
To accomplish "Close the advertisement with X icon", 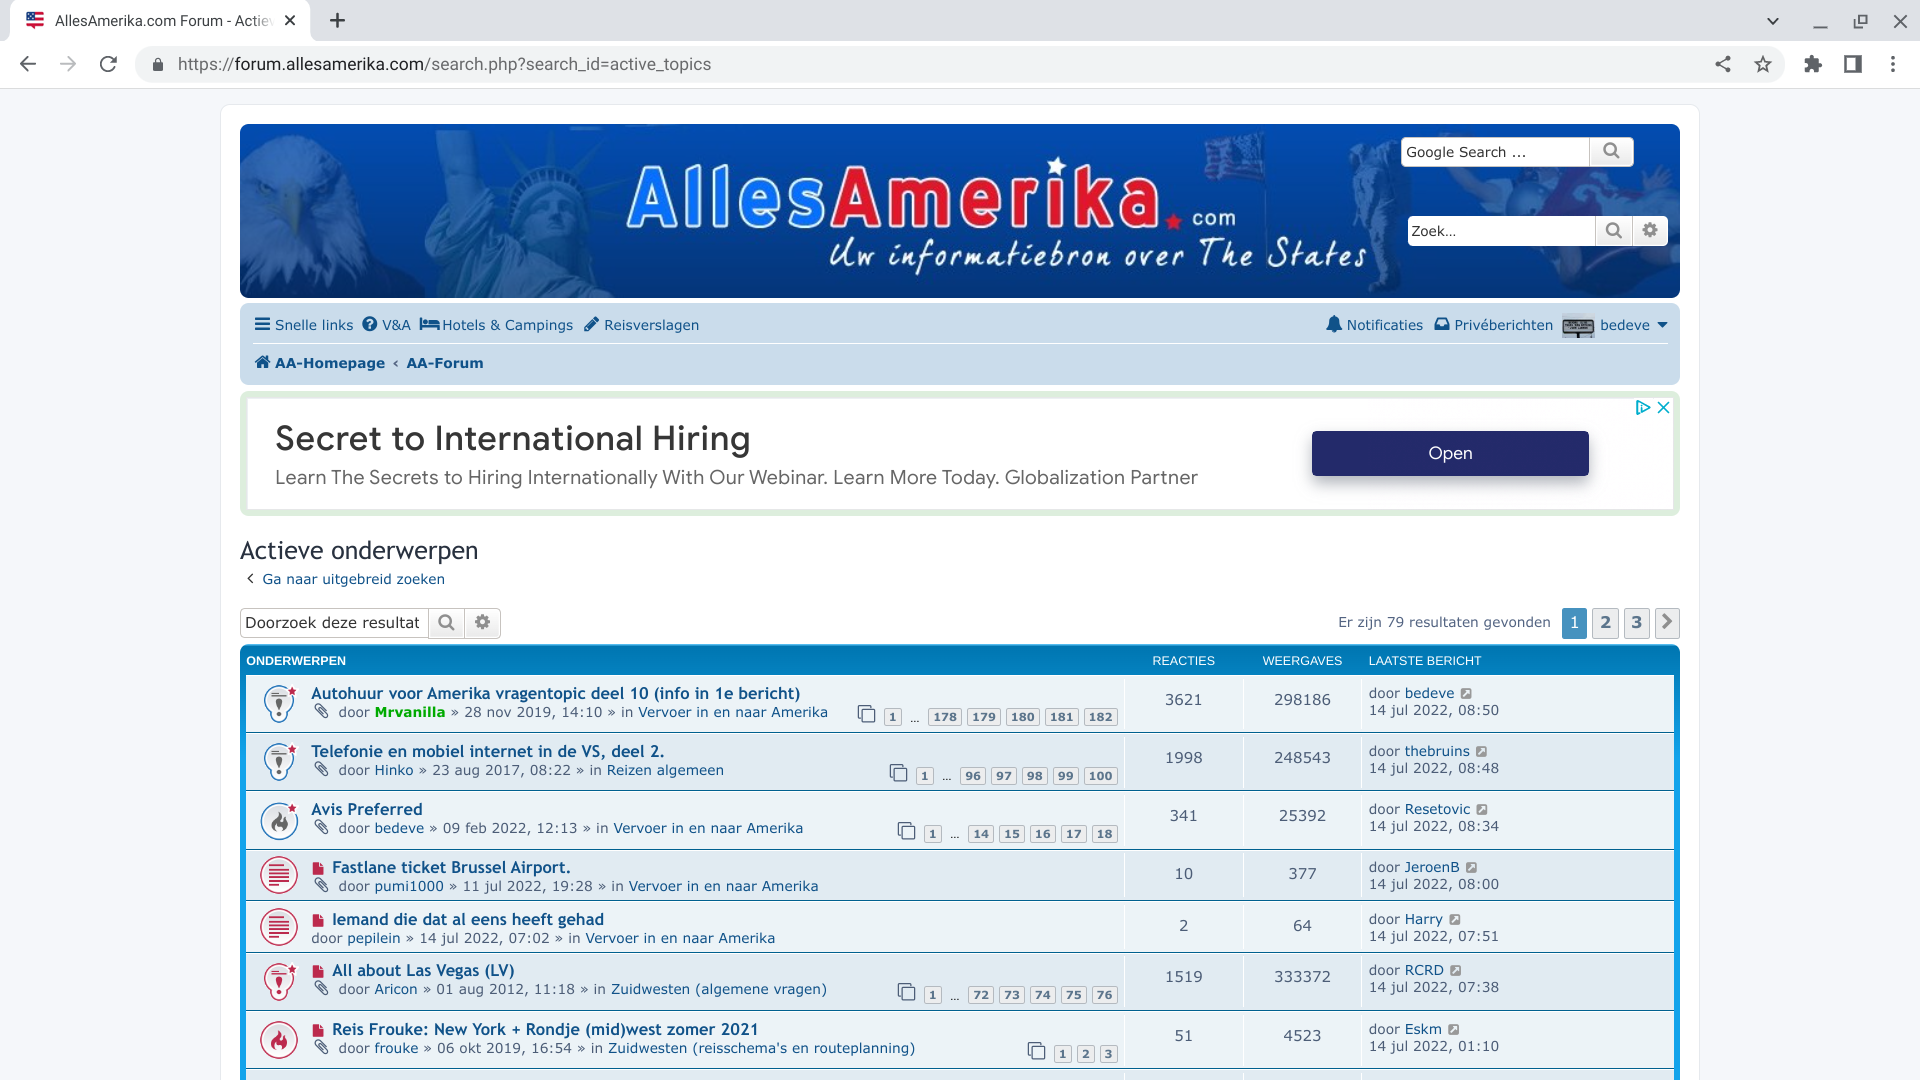I will (x=1663, y=408).
